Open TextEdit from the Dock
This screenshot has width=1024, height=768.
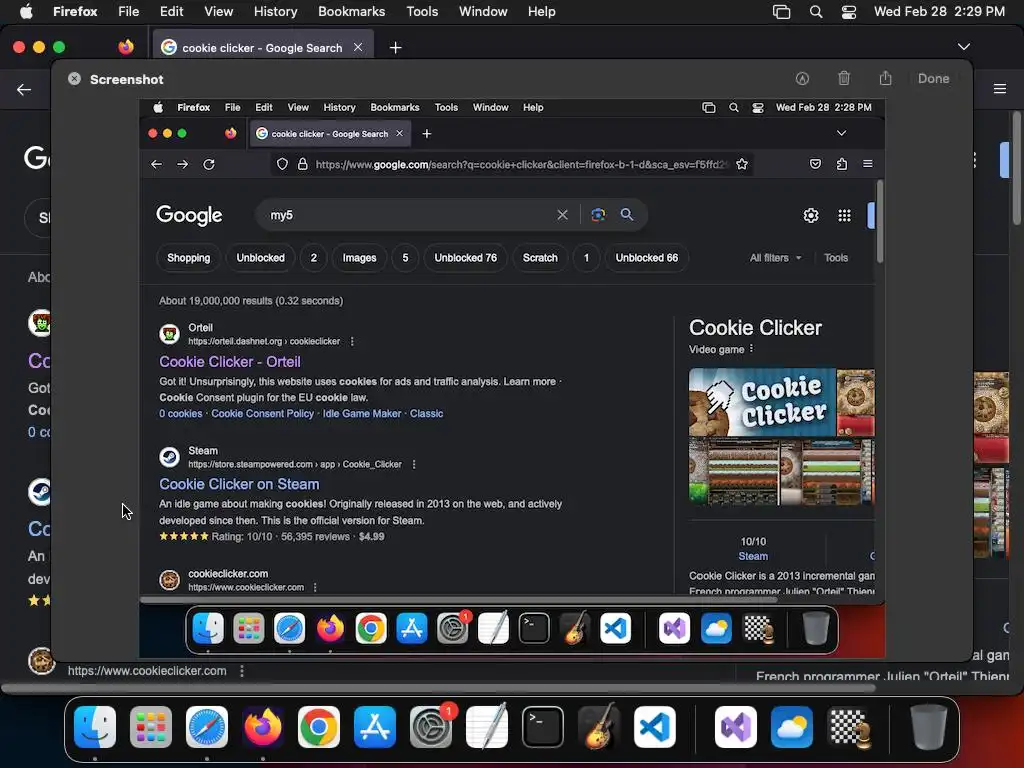tap(487, 726)
